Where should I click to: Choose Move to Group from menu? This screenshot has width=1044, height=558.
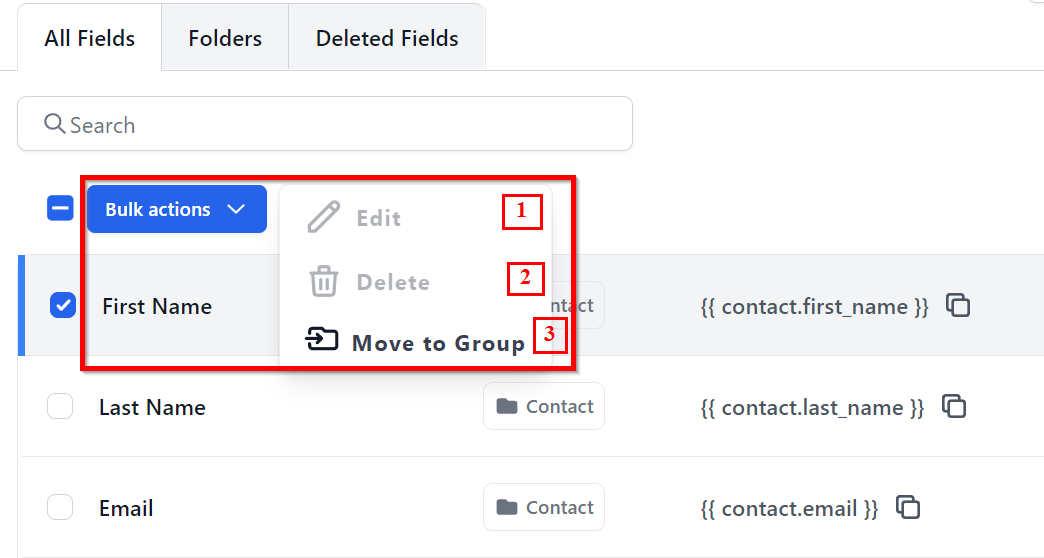click(437, 343)
